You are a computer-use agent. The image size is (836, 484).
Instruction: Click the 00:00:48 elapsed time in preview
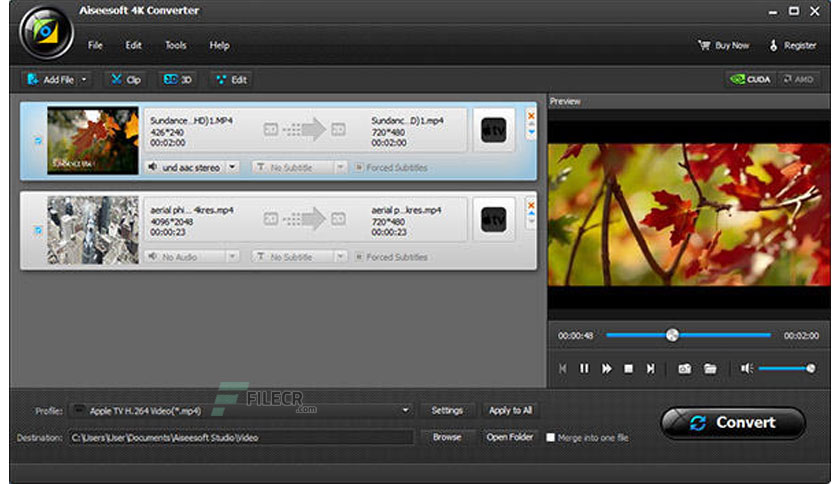point(575,336)
